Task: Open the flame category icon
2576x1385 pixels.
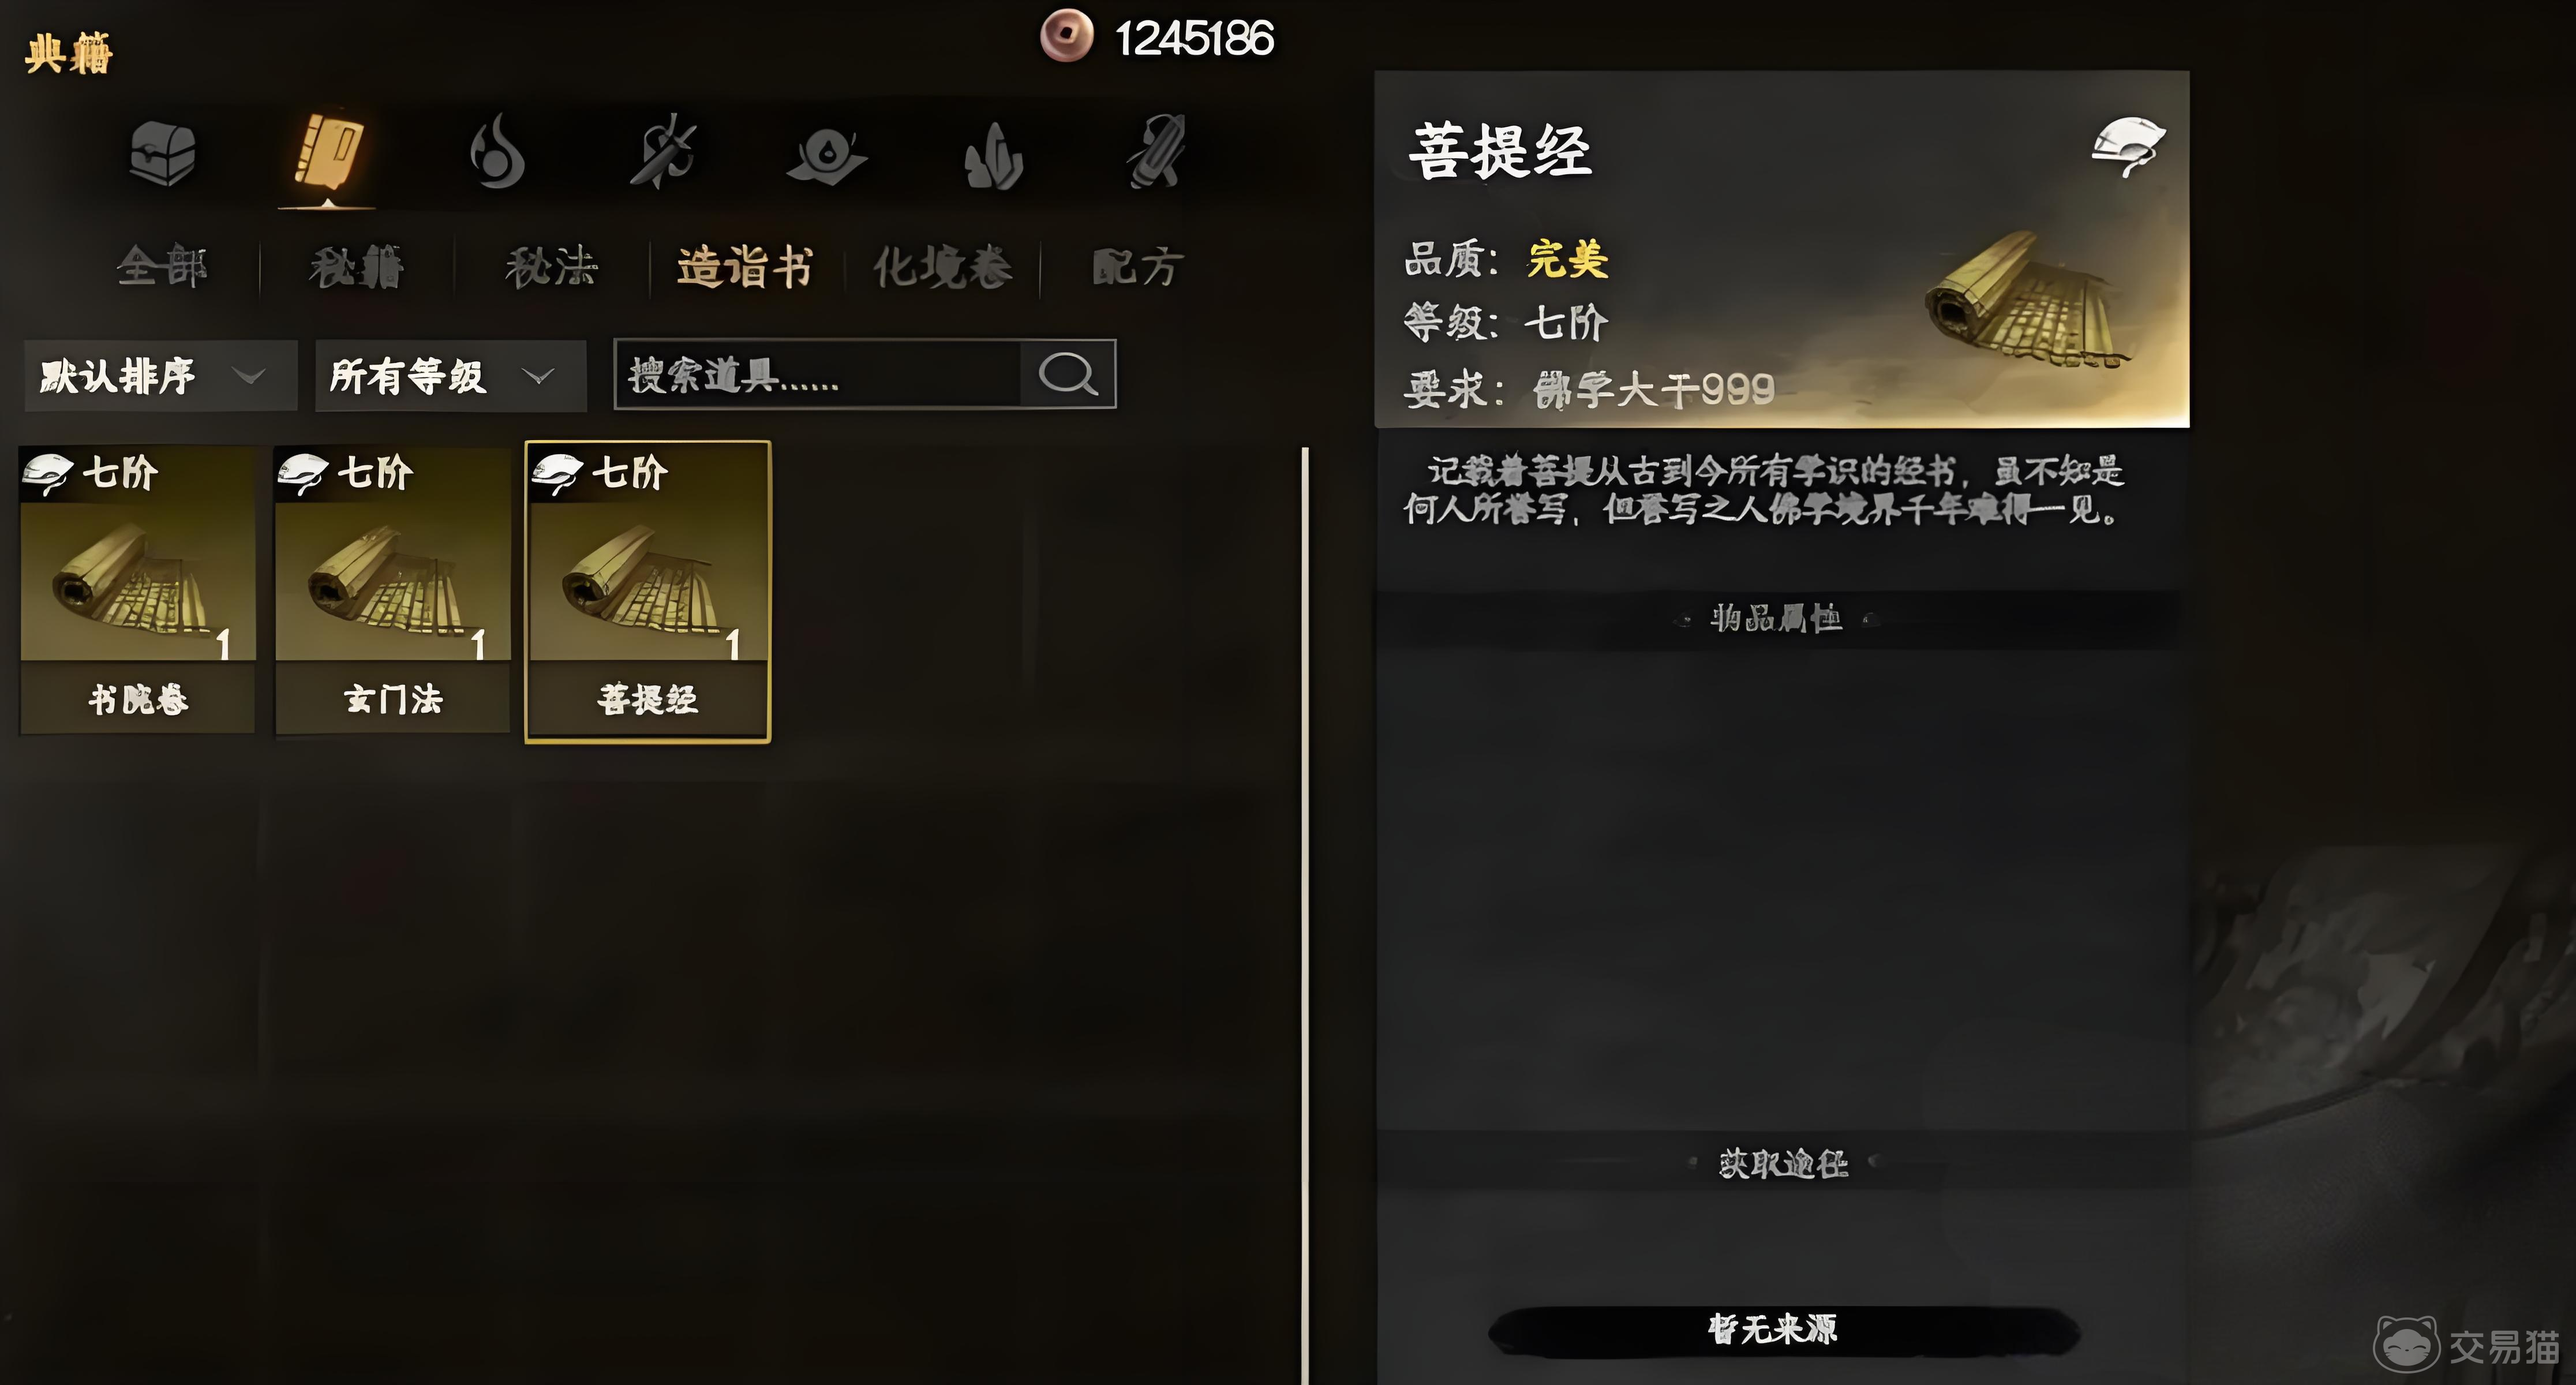Action: pos(496,152)
